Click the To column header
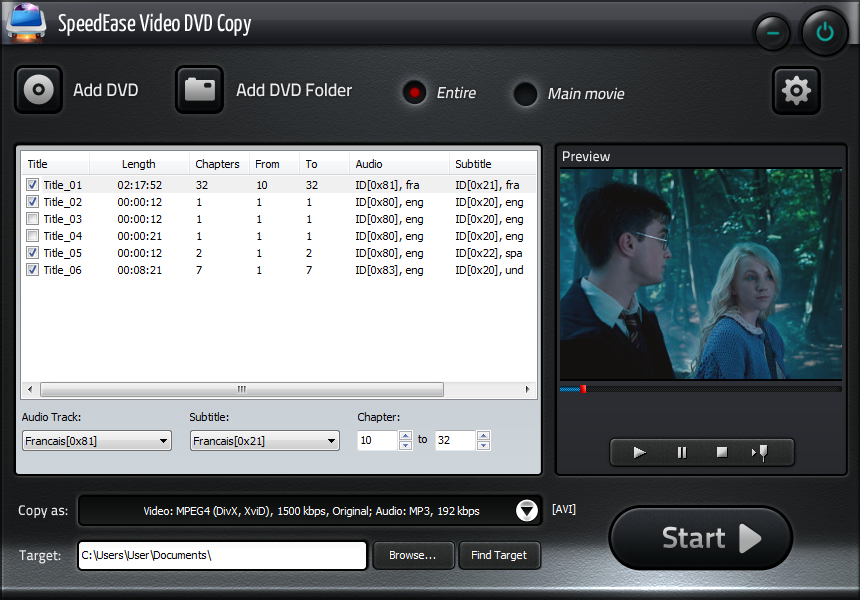Image resolution: width=860 pixels, height=600 pixels. pyautogui.click(x=324, y=164)
